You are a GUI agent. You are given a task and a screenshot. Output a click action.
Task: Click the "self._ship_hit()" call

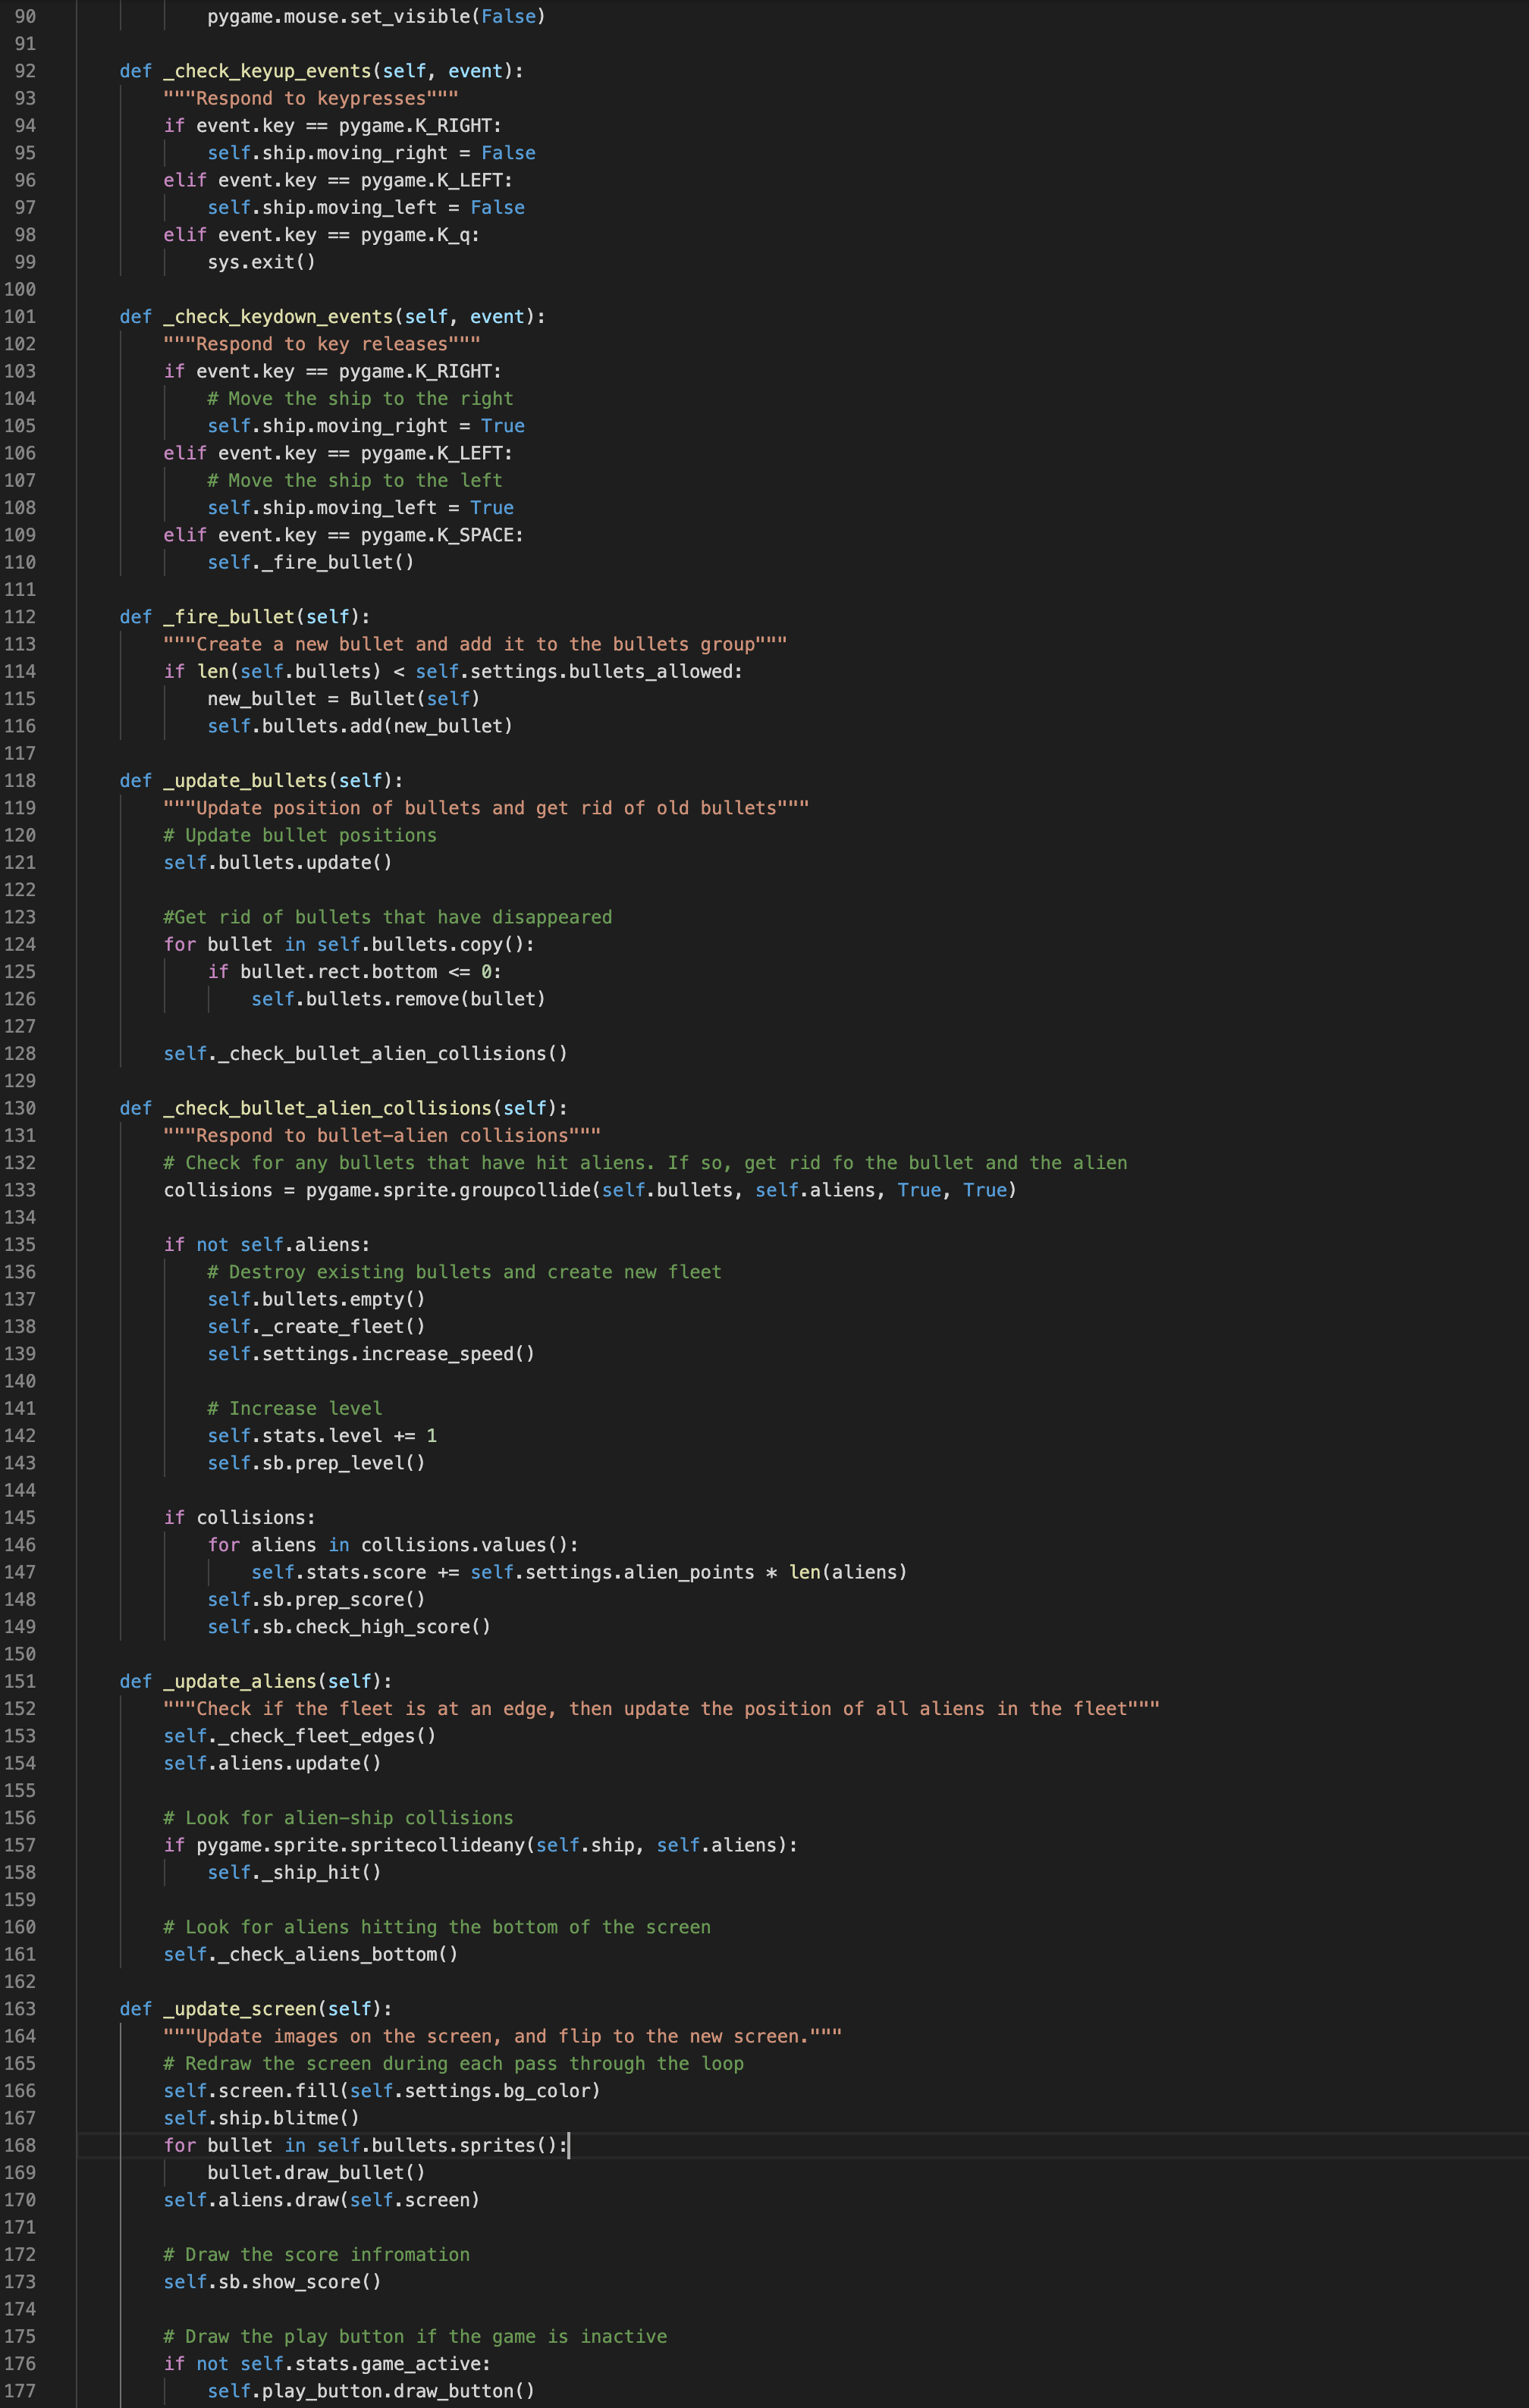click(295, 1872)
